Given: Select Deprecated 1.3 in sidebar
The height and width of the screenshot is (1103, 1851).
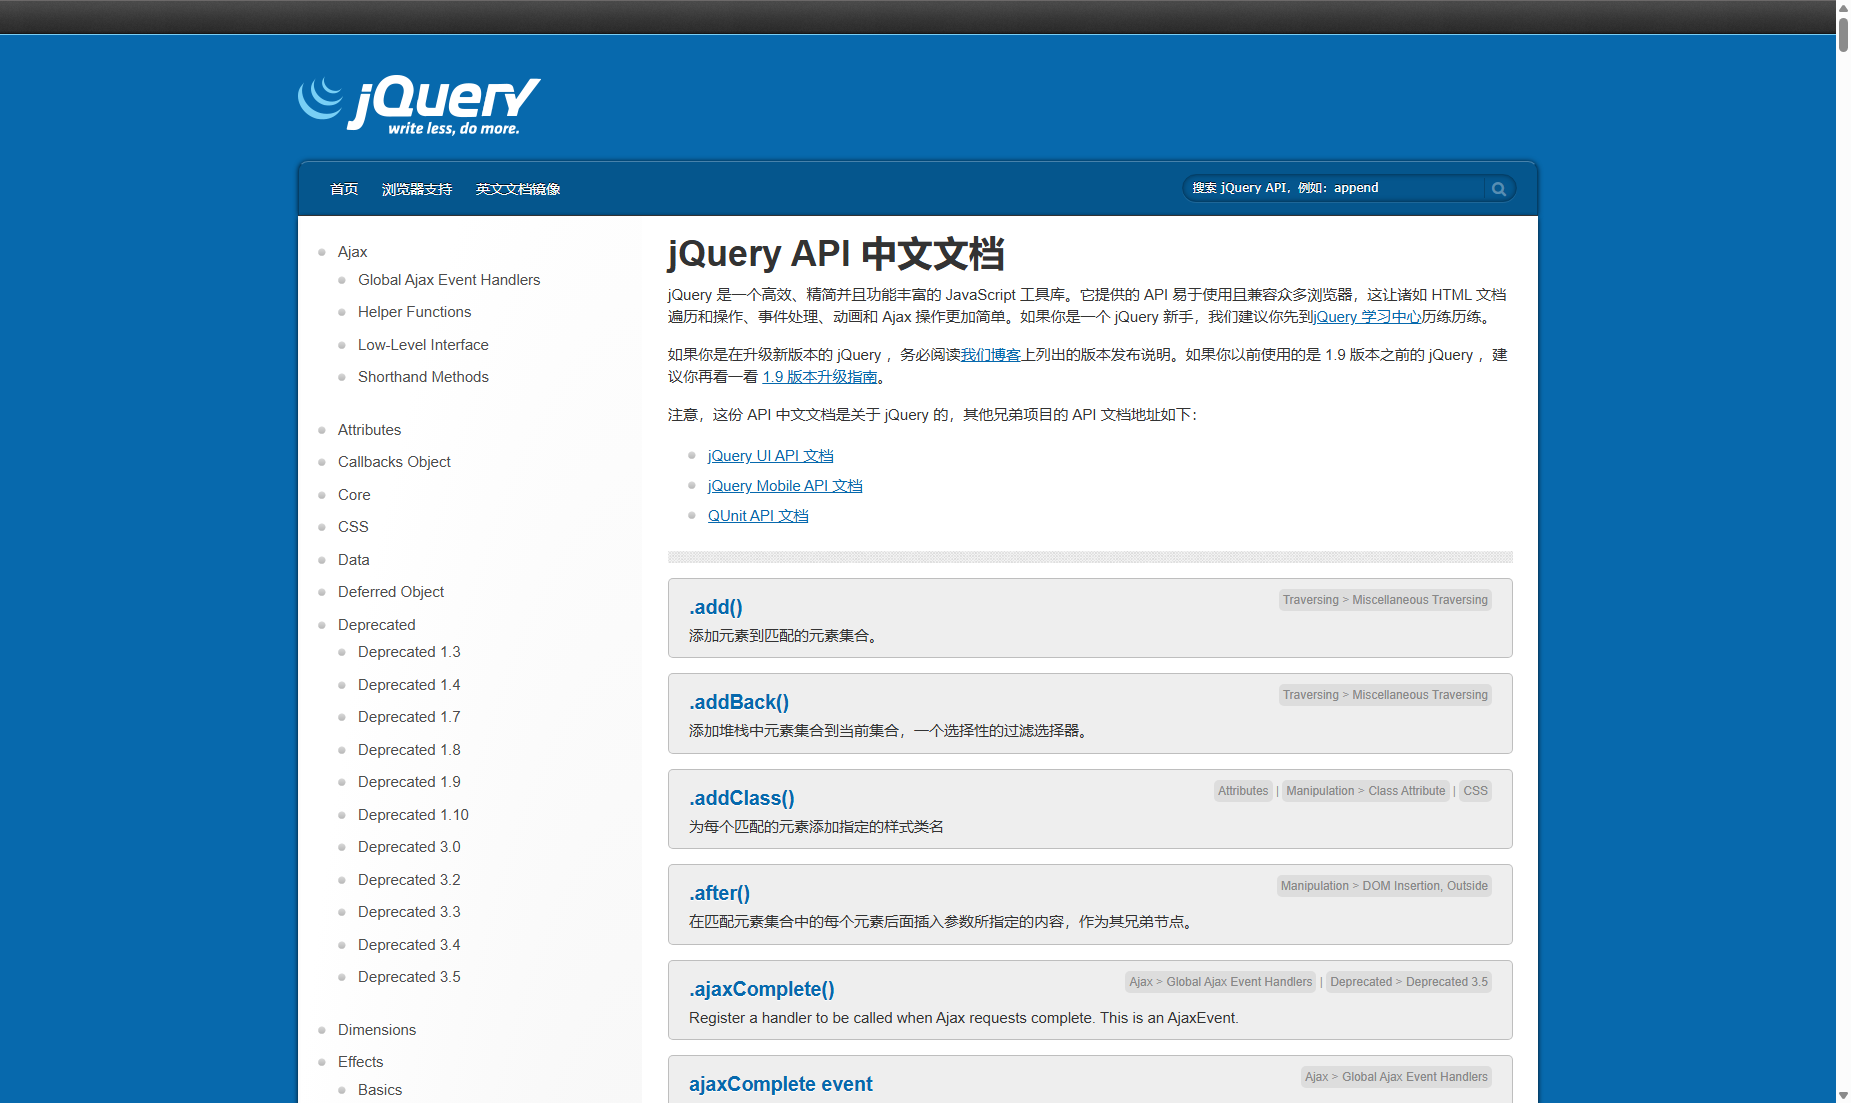Looking at the screenshot, I should click(x=409, y=652).
